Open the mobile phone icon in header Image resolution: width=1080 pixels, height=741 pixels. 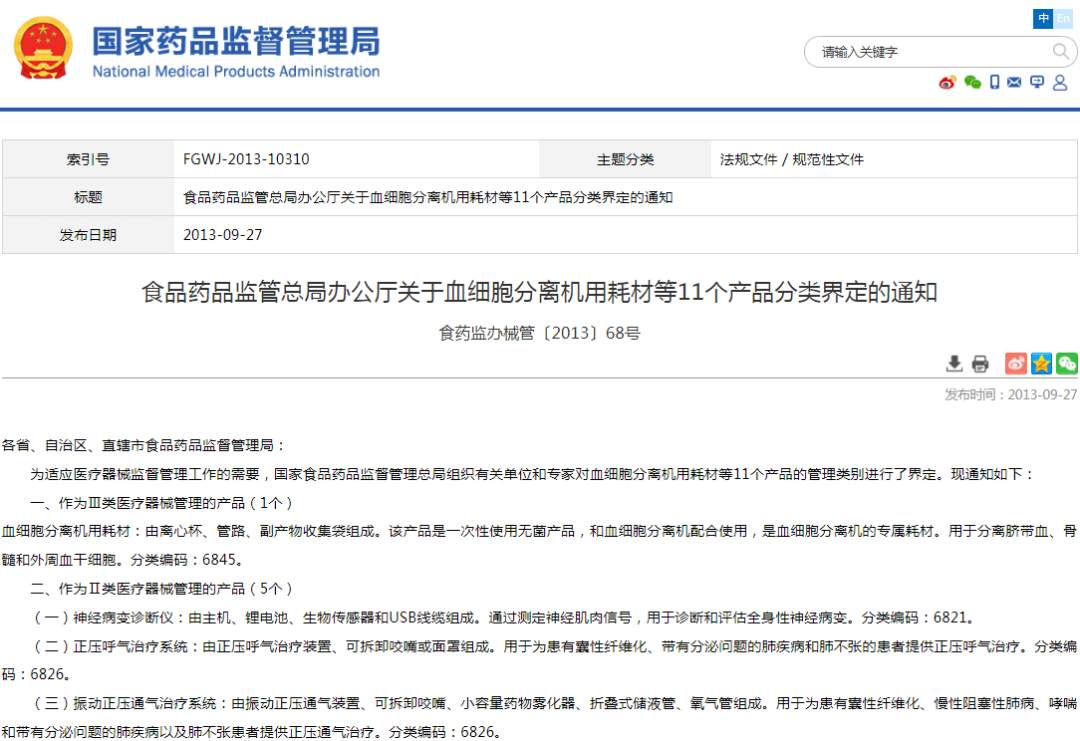[x=995, y=83]
